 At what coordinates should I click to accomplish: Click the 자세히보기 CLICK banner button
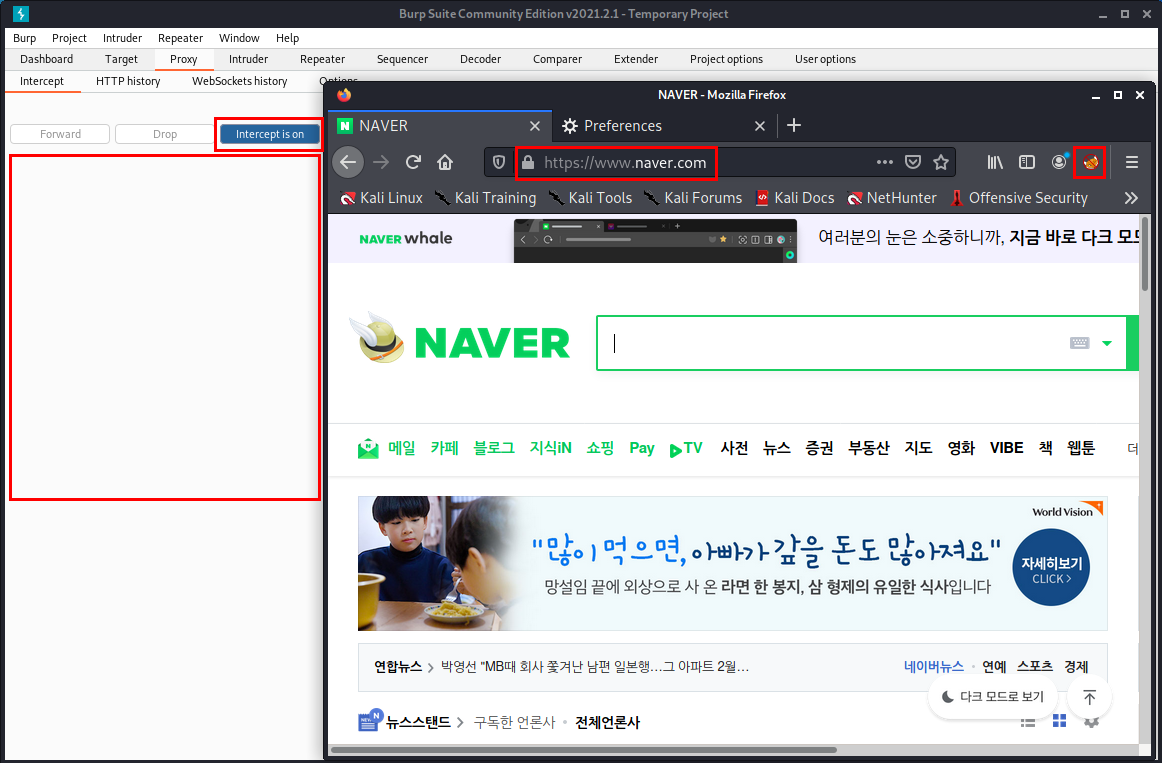coord(1051,567)
